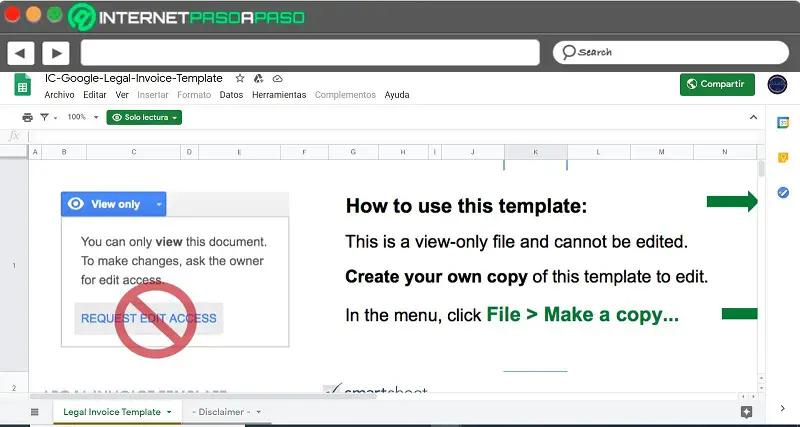
Task: Open Google Keep side panel icon
Action: 783,158
